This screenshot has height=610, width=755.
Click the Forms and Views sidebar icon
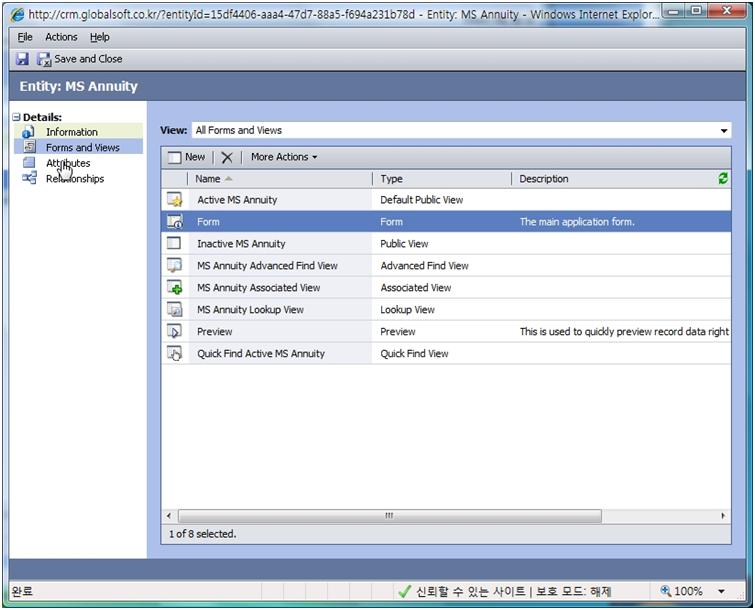[x=30, y=146]
